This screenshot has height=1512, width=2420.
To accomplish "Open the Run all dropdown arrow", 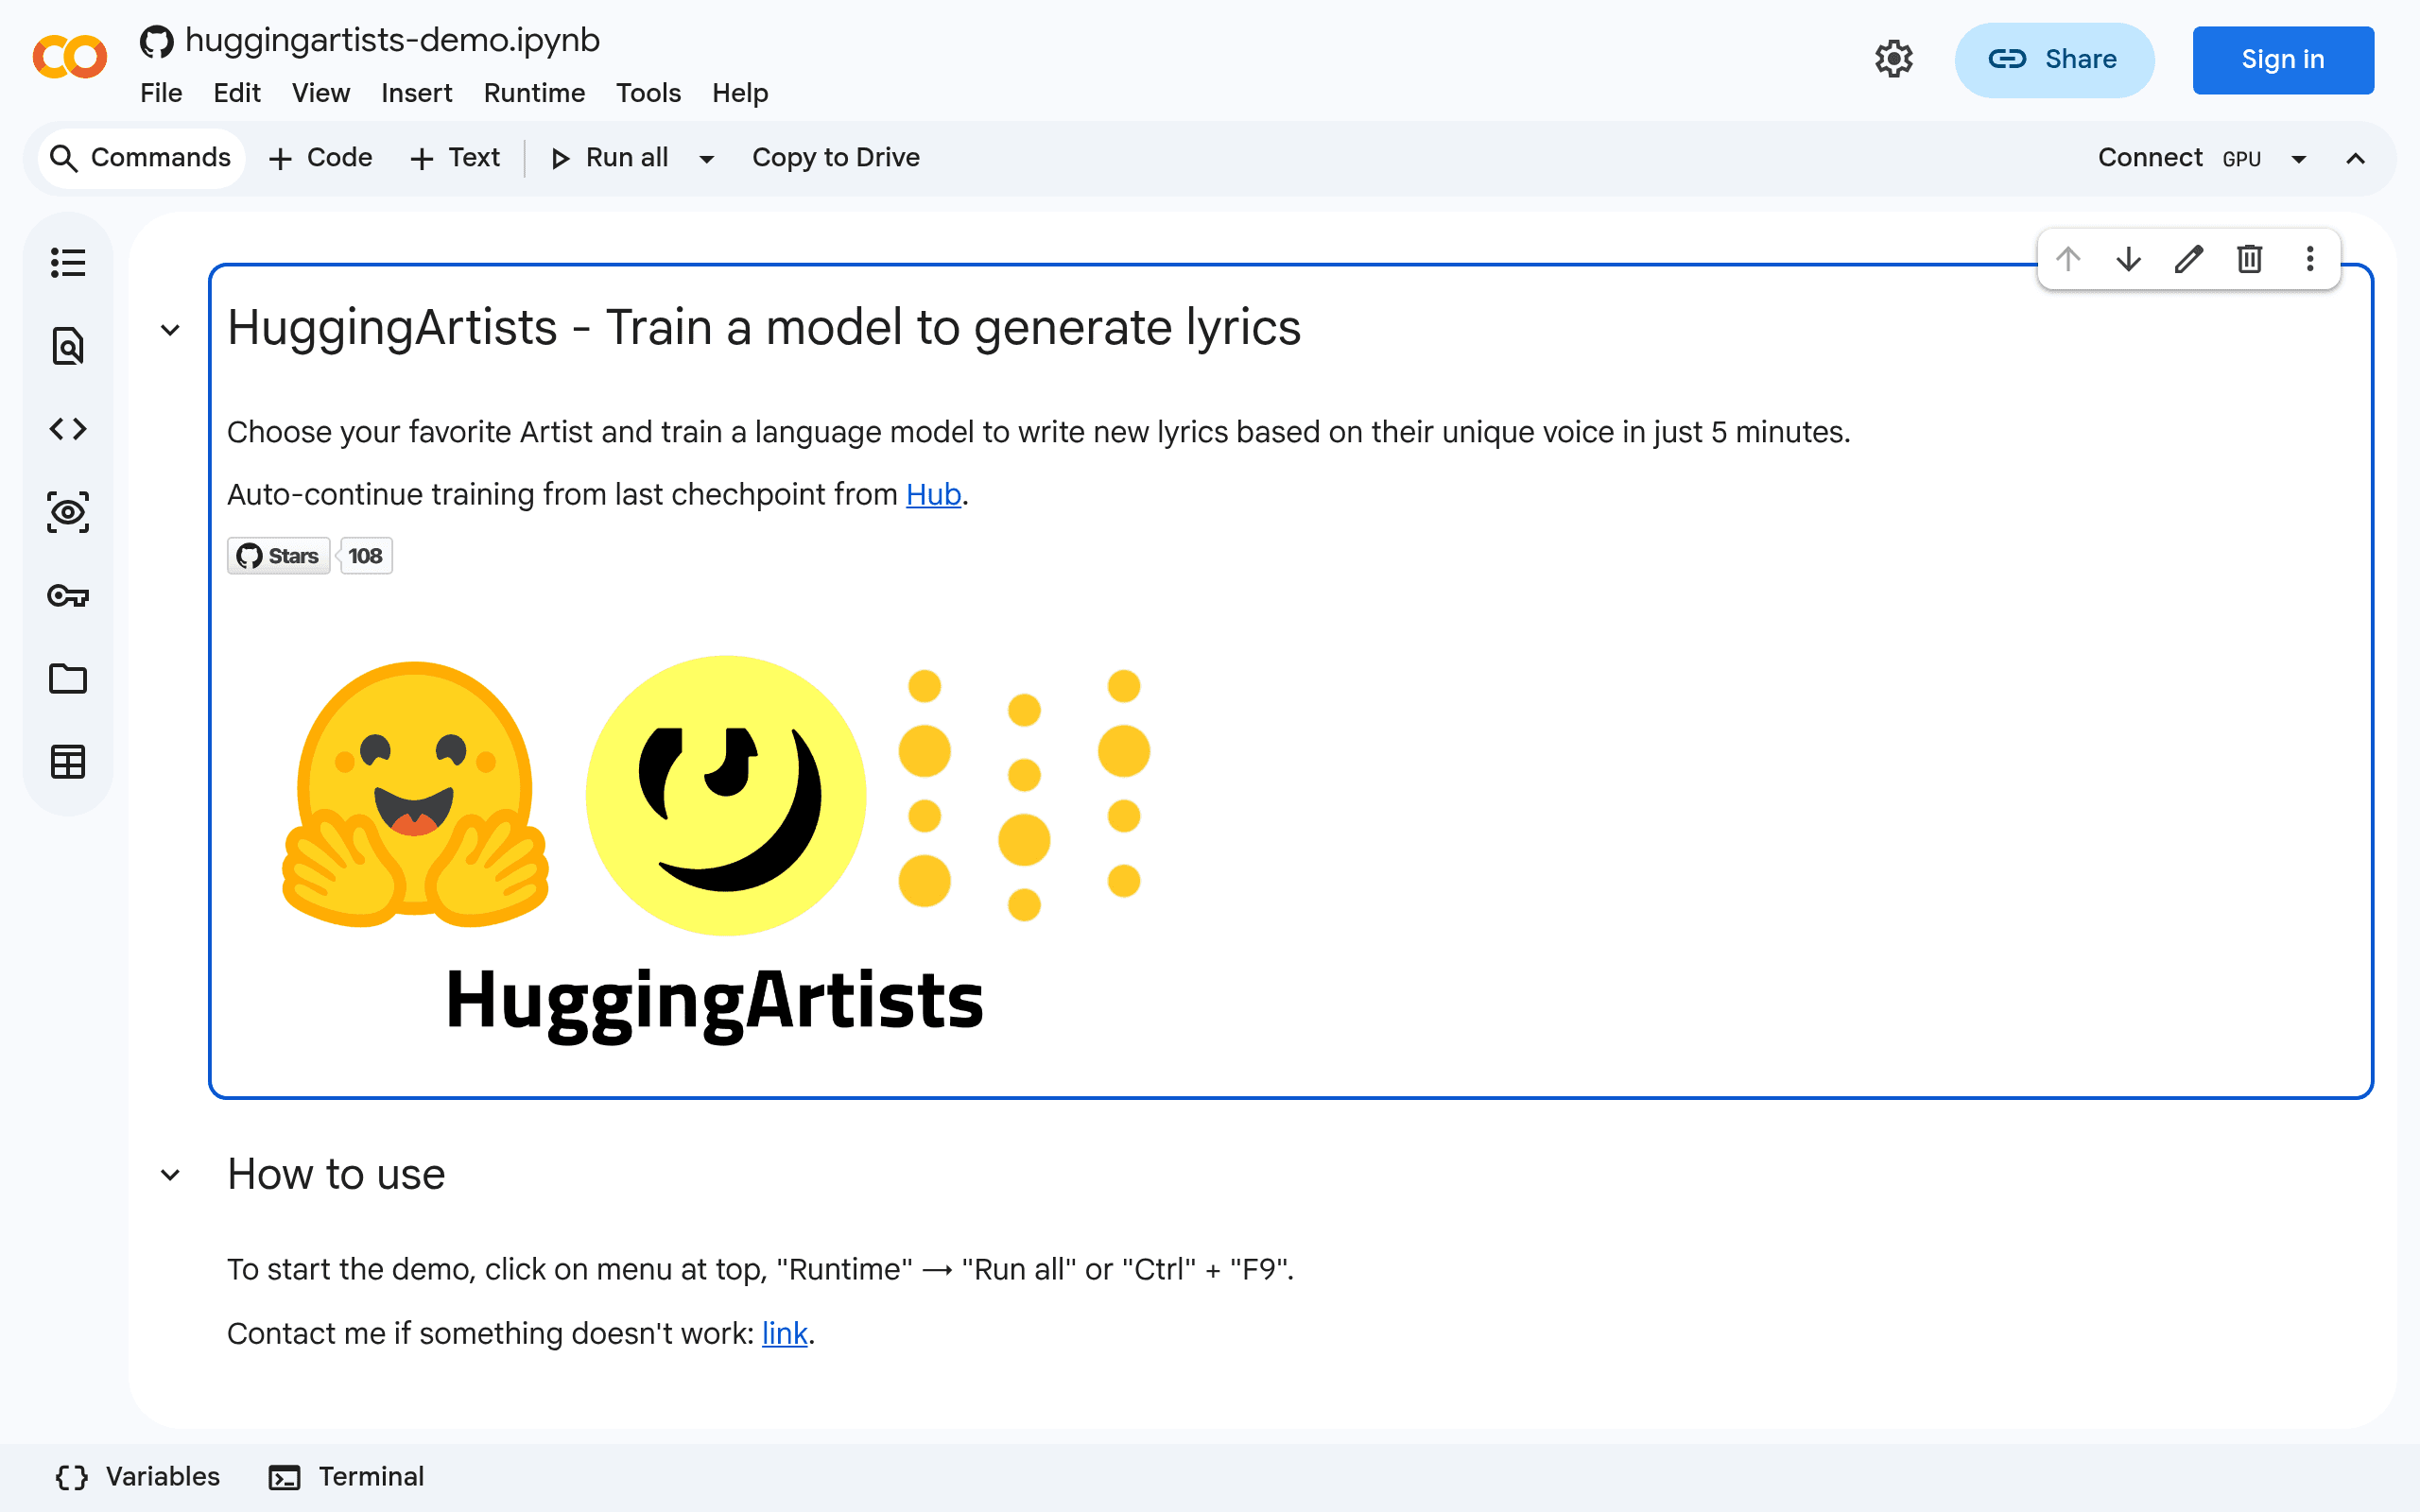I will (x=706, y=159).
